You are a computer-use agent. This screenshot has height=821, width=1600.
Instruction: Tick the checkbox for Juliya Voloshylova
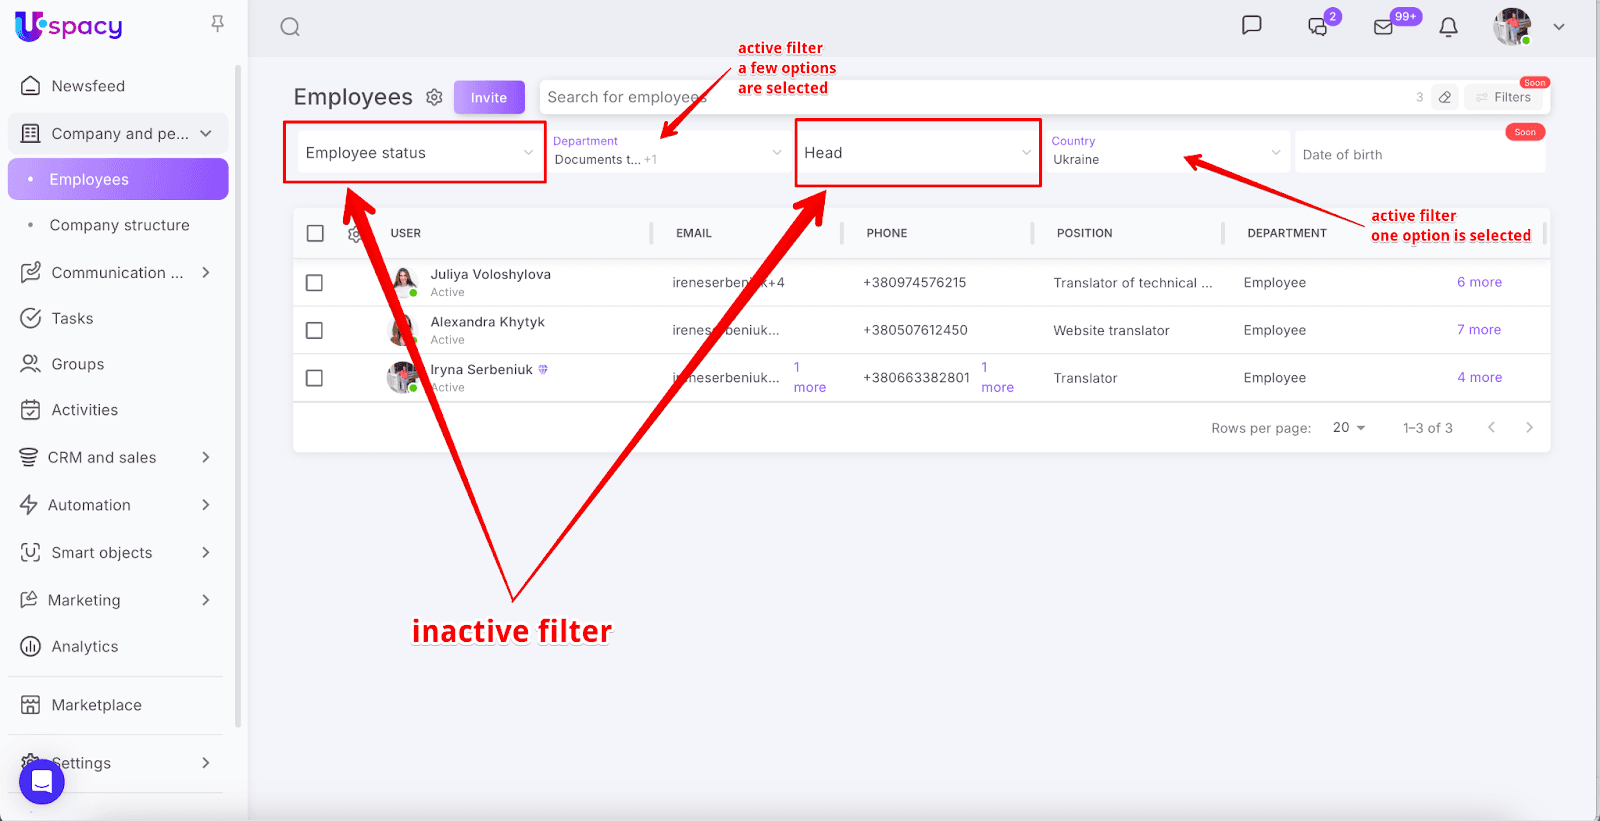coord(314,283)
